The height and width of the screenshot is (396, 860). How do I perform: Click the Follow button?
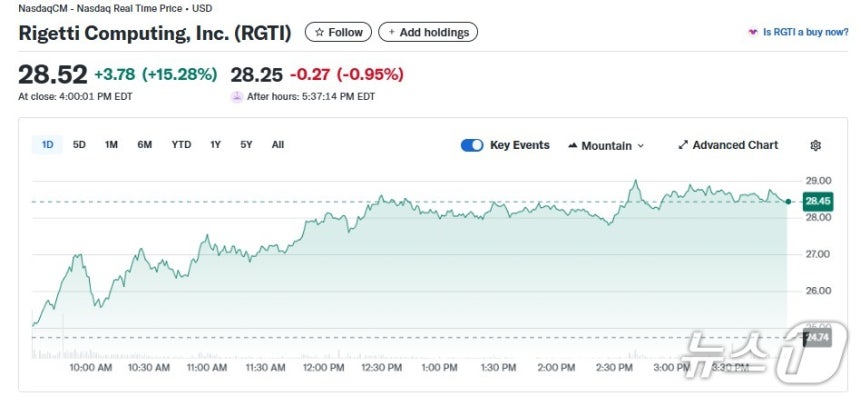338,32
